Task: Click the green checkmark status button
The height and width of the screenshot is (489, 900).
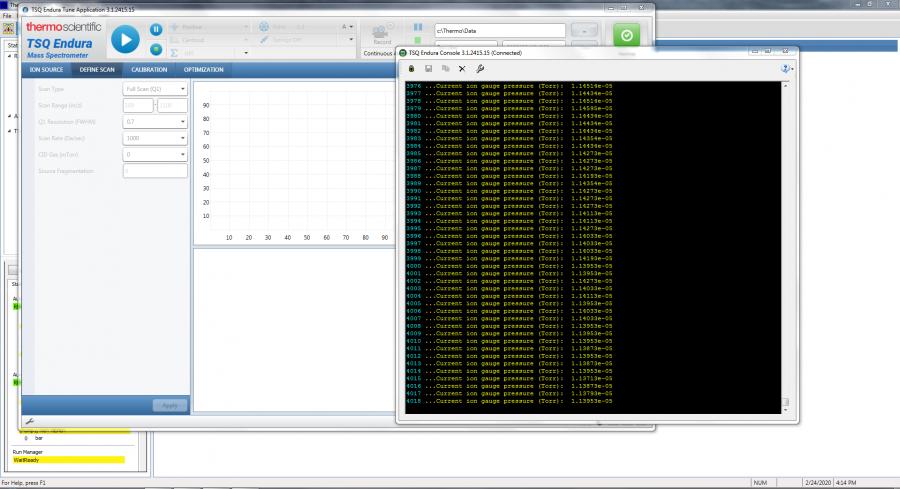Action: click(627, 34)
